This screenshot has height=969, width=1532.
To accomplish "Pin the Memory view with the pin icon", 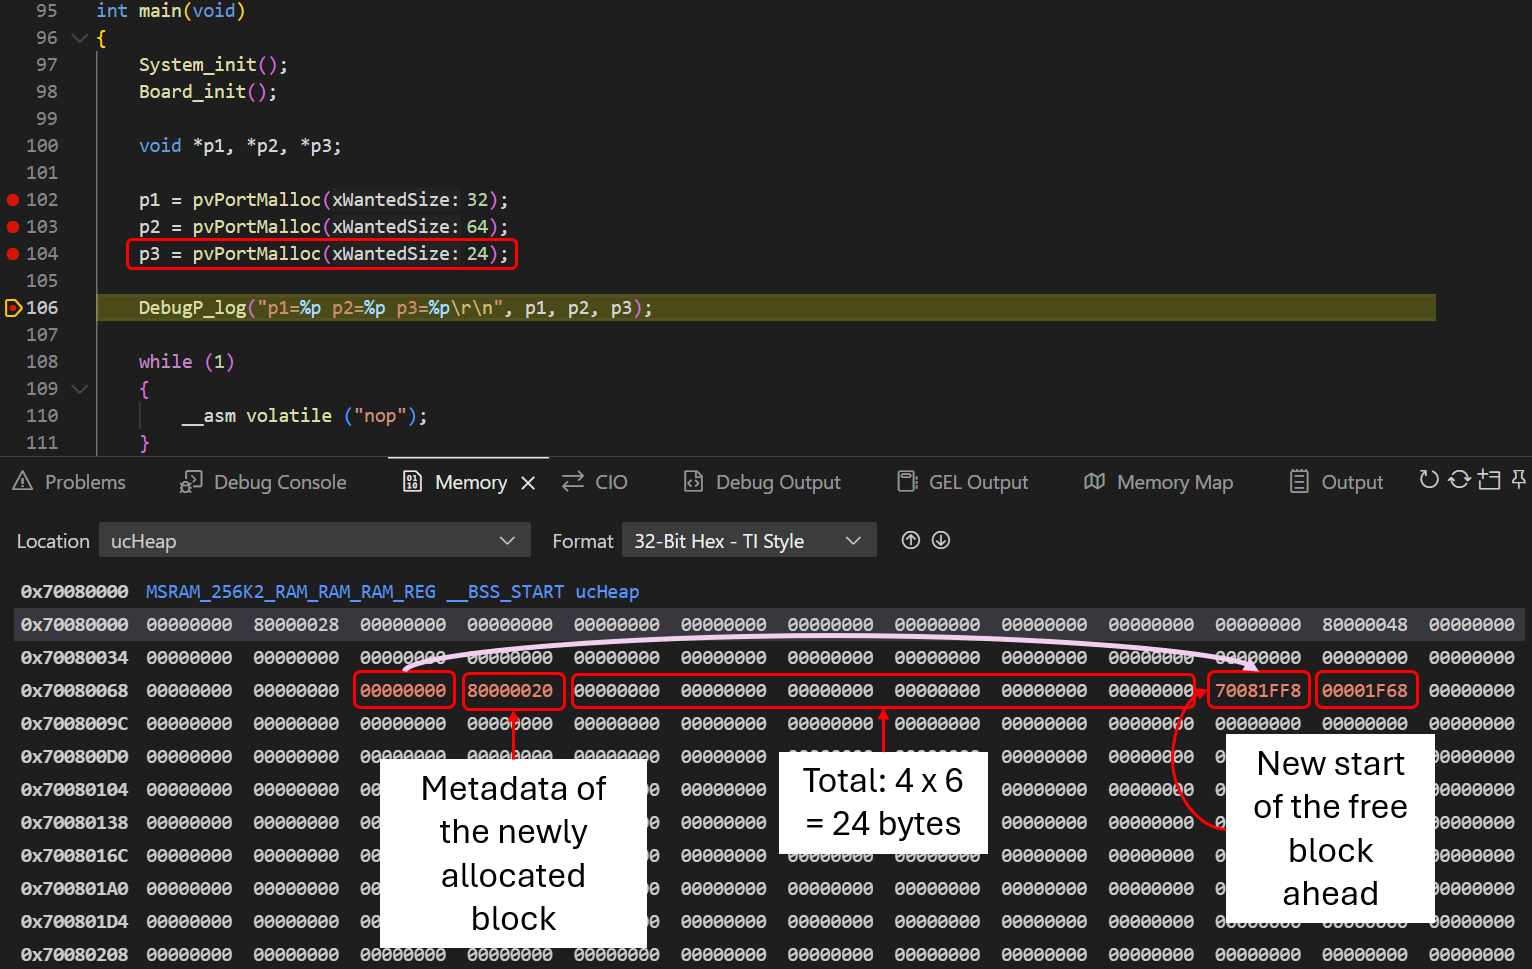I will point(1519,480).
